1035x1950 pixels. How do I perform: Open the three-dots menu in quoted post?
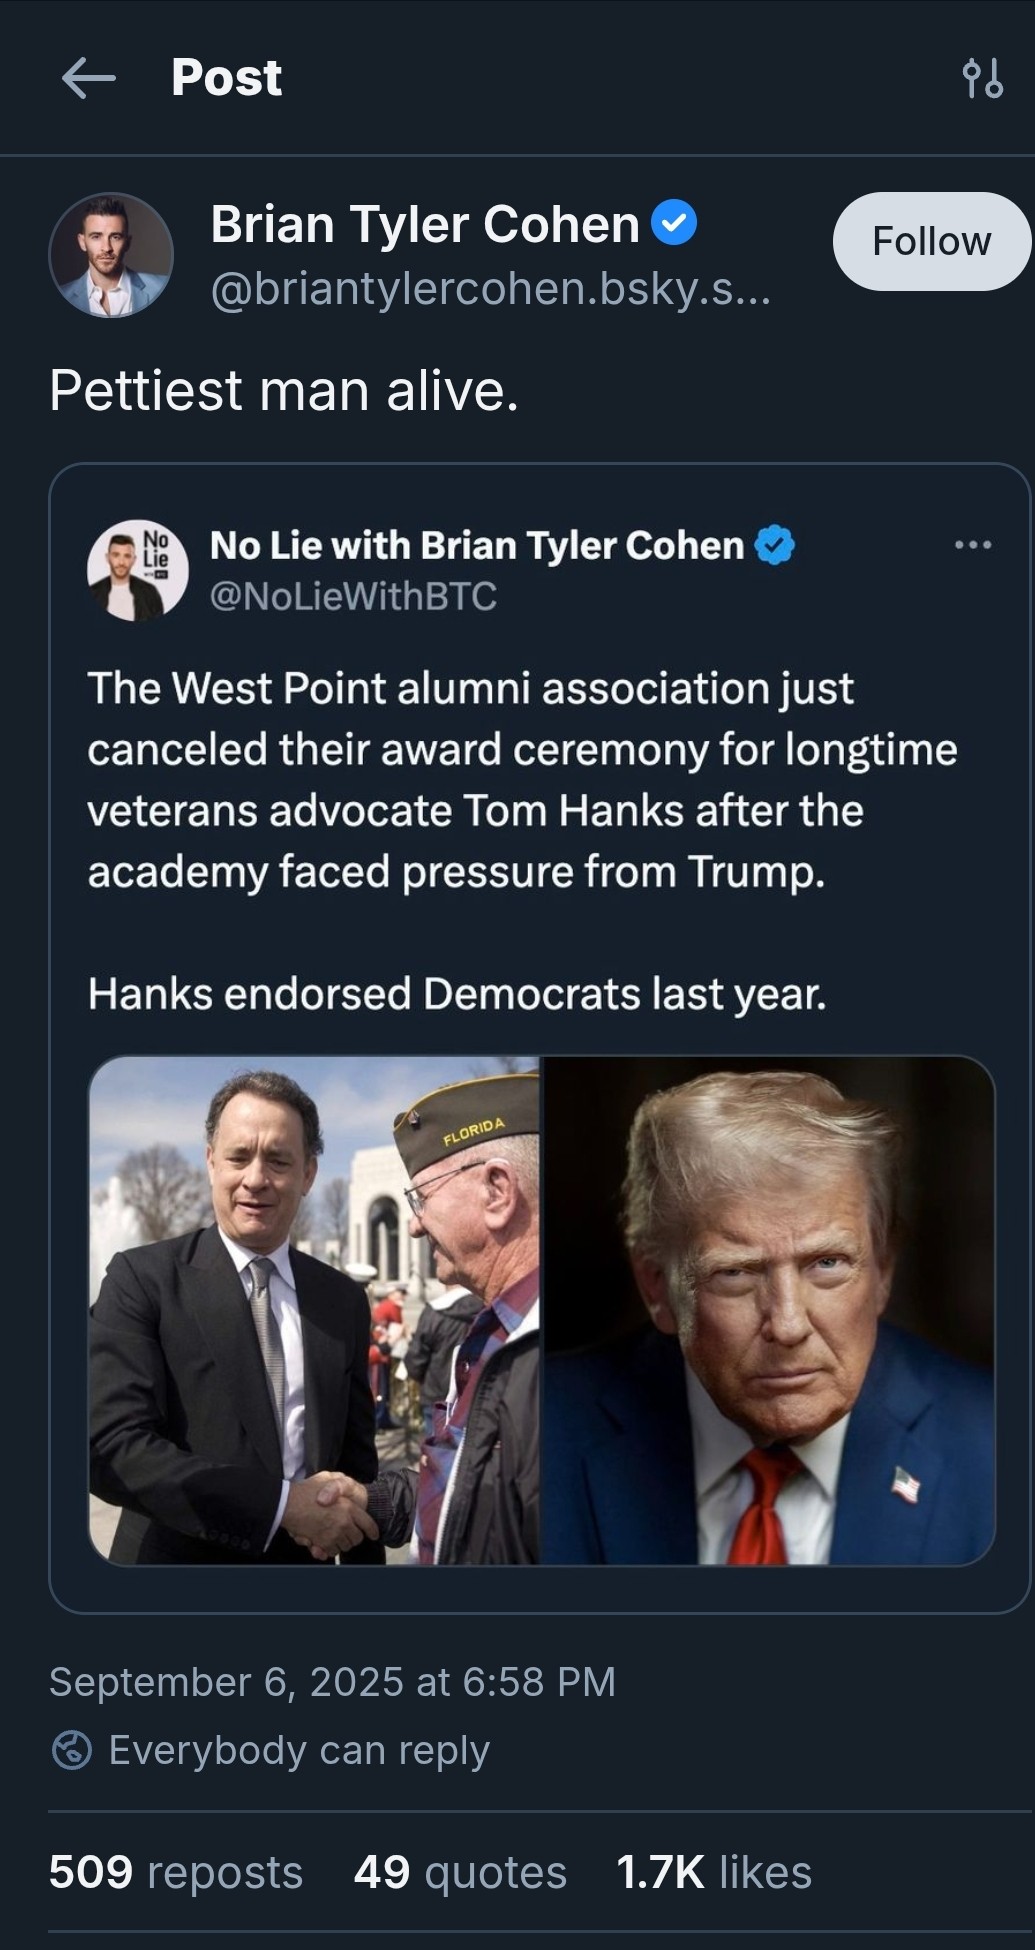pos(973,545)
